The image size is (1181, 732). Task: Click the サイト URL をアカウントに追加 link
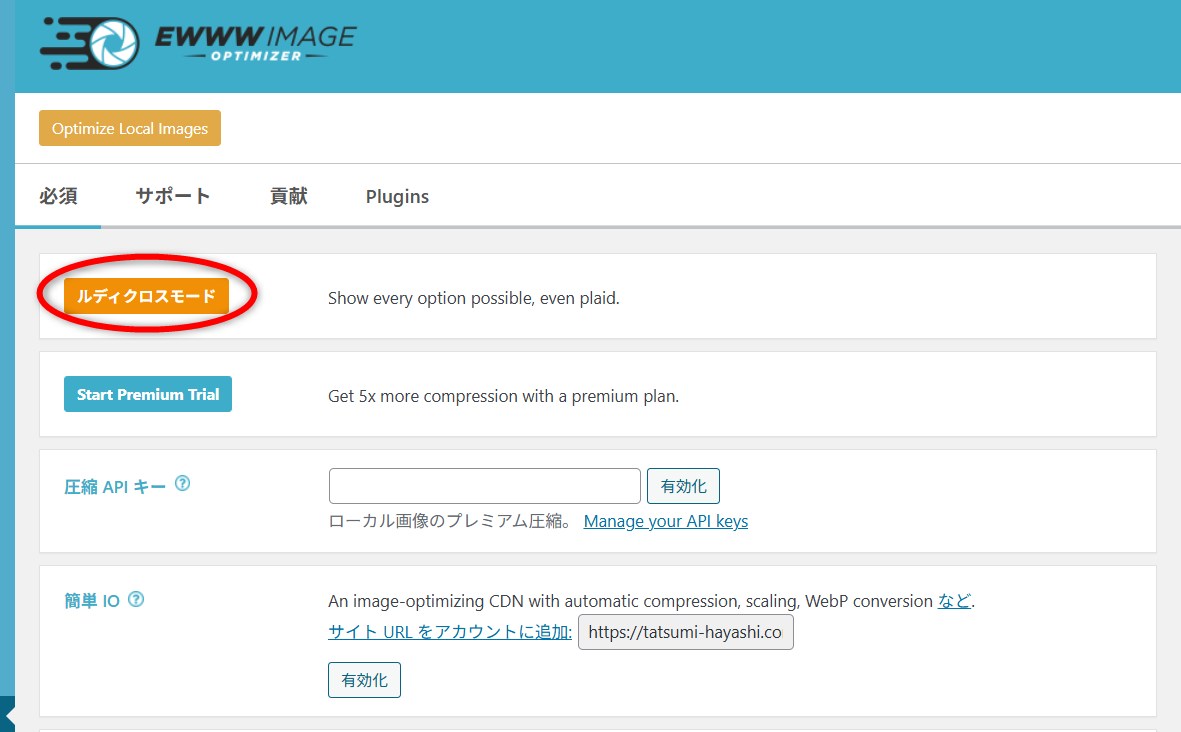point(448,632)
